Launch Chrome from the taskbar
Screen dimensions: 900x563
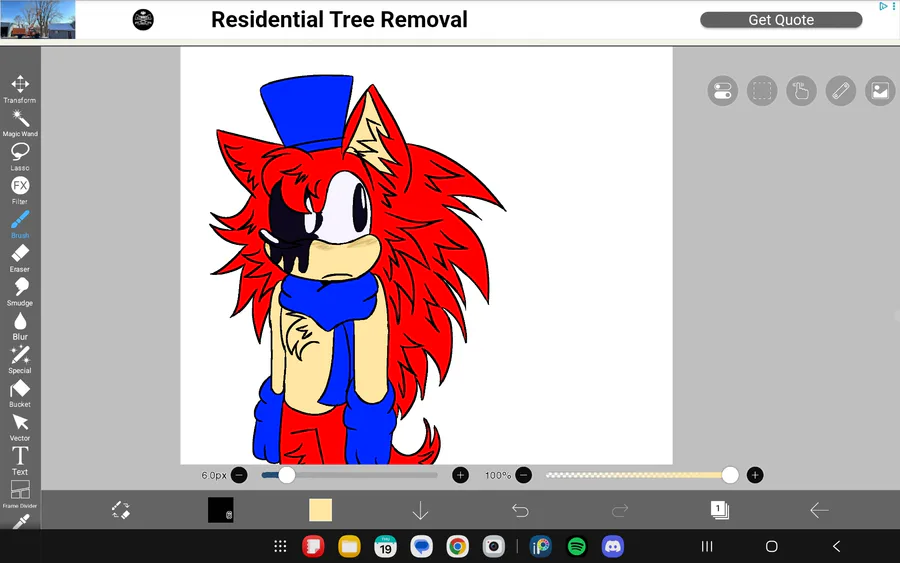coord(457,546)
